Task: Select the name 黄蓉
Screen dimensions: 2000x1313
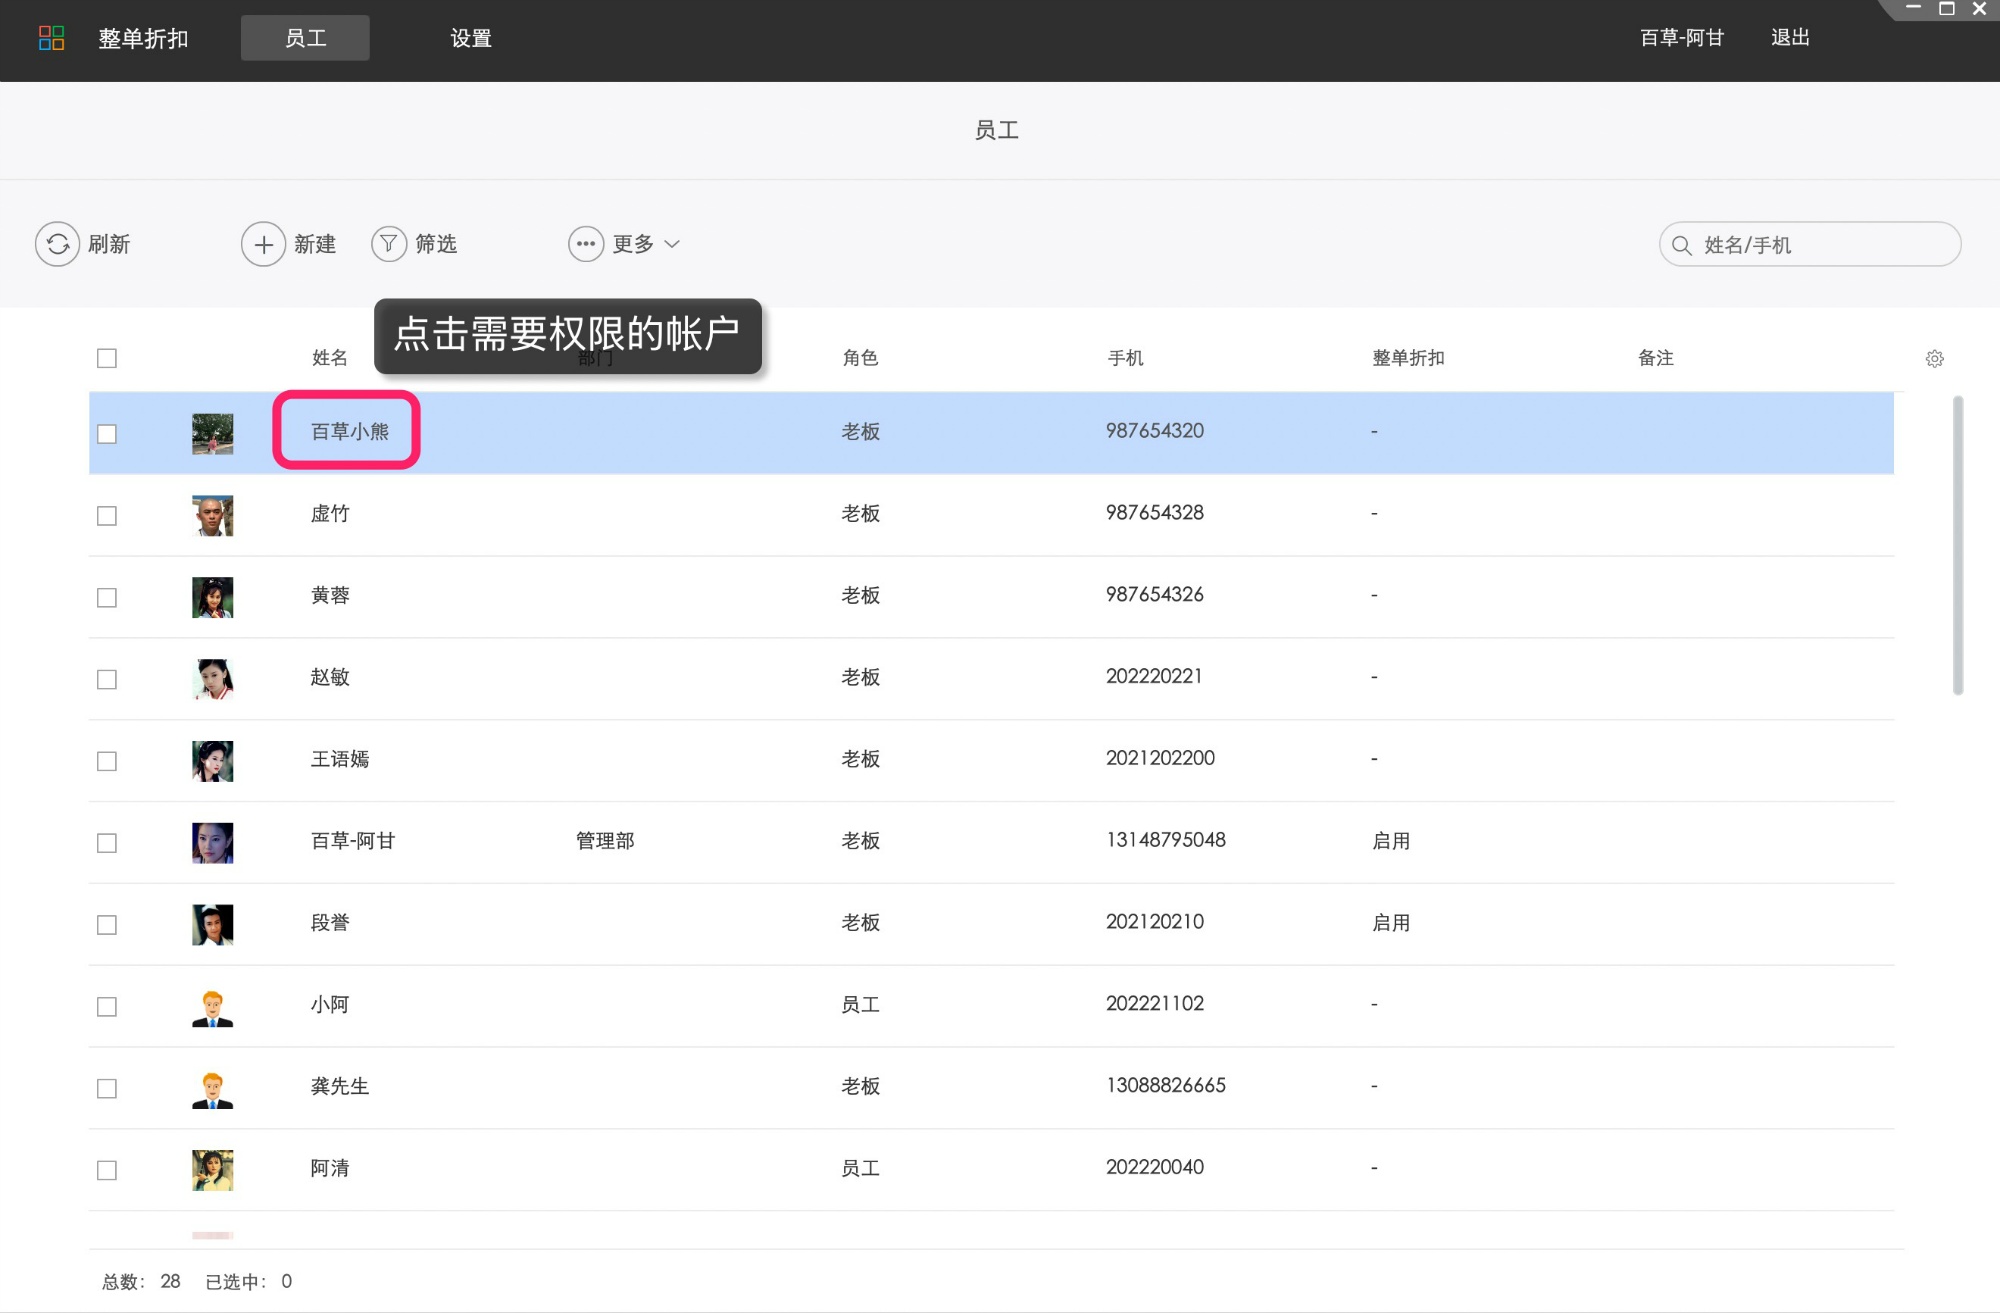Action: [330, 595]
